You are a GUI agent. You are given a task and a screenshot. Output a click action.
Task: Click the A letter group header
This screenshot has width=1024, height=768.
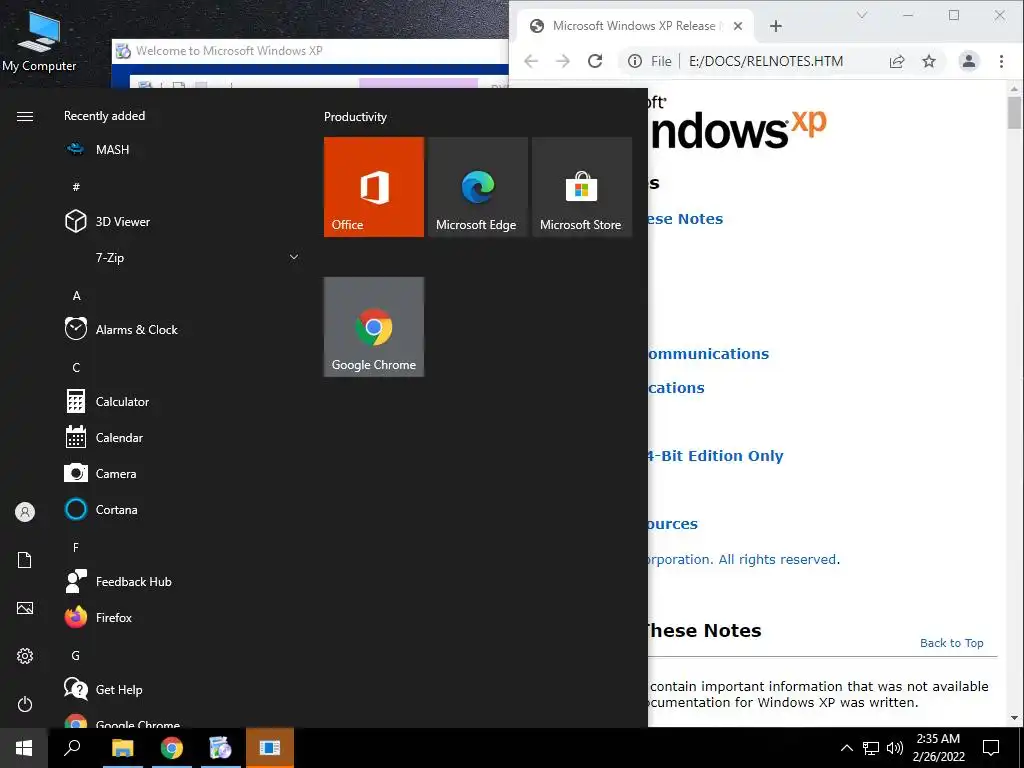click(76, 295)
